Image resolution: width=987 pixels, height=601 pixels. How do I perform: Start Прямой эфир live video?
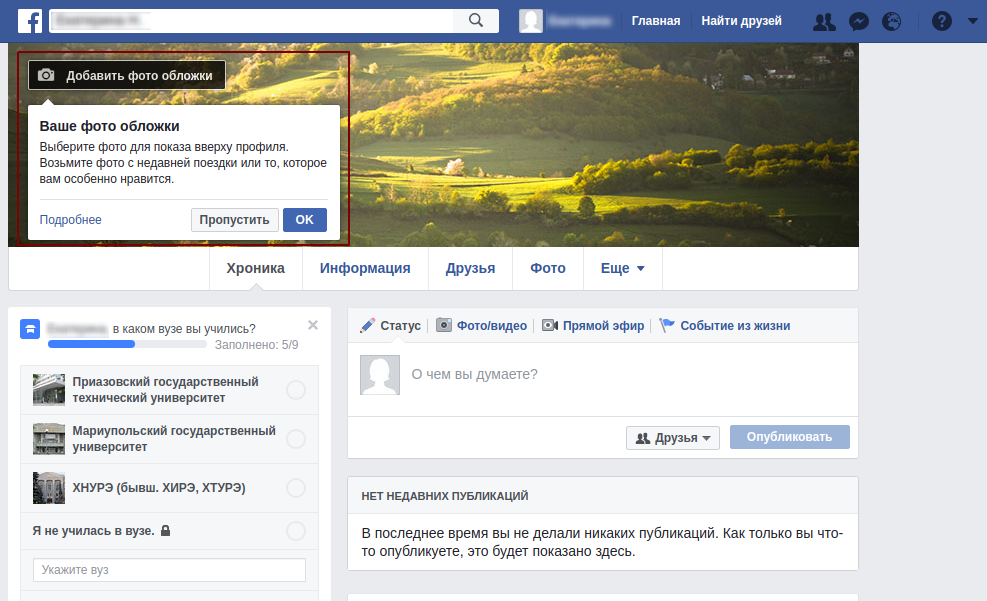[x=593, y=326]
